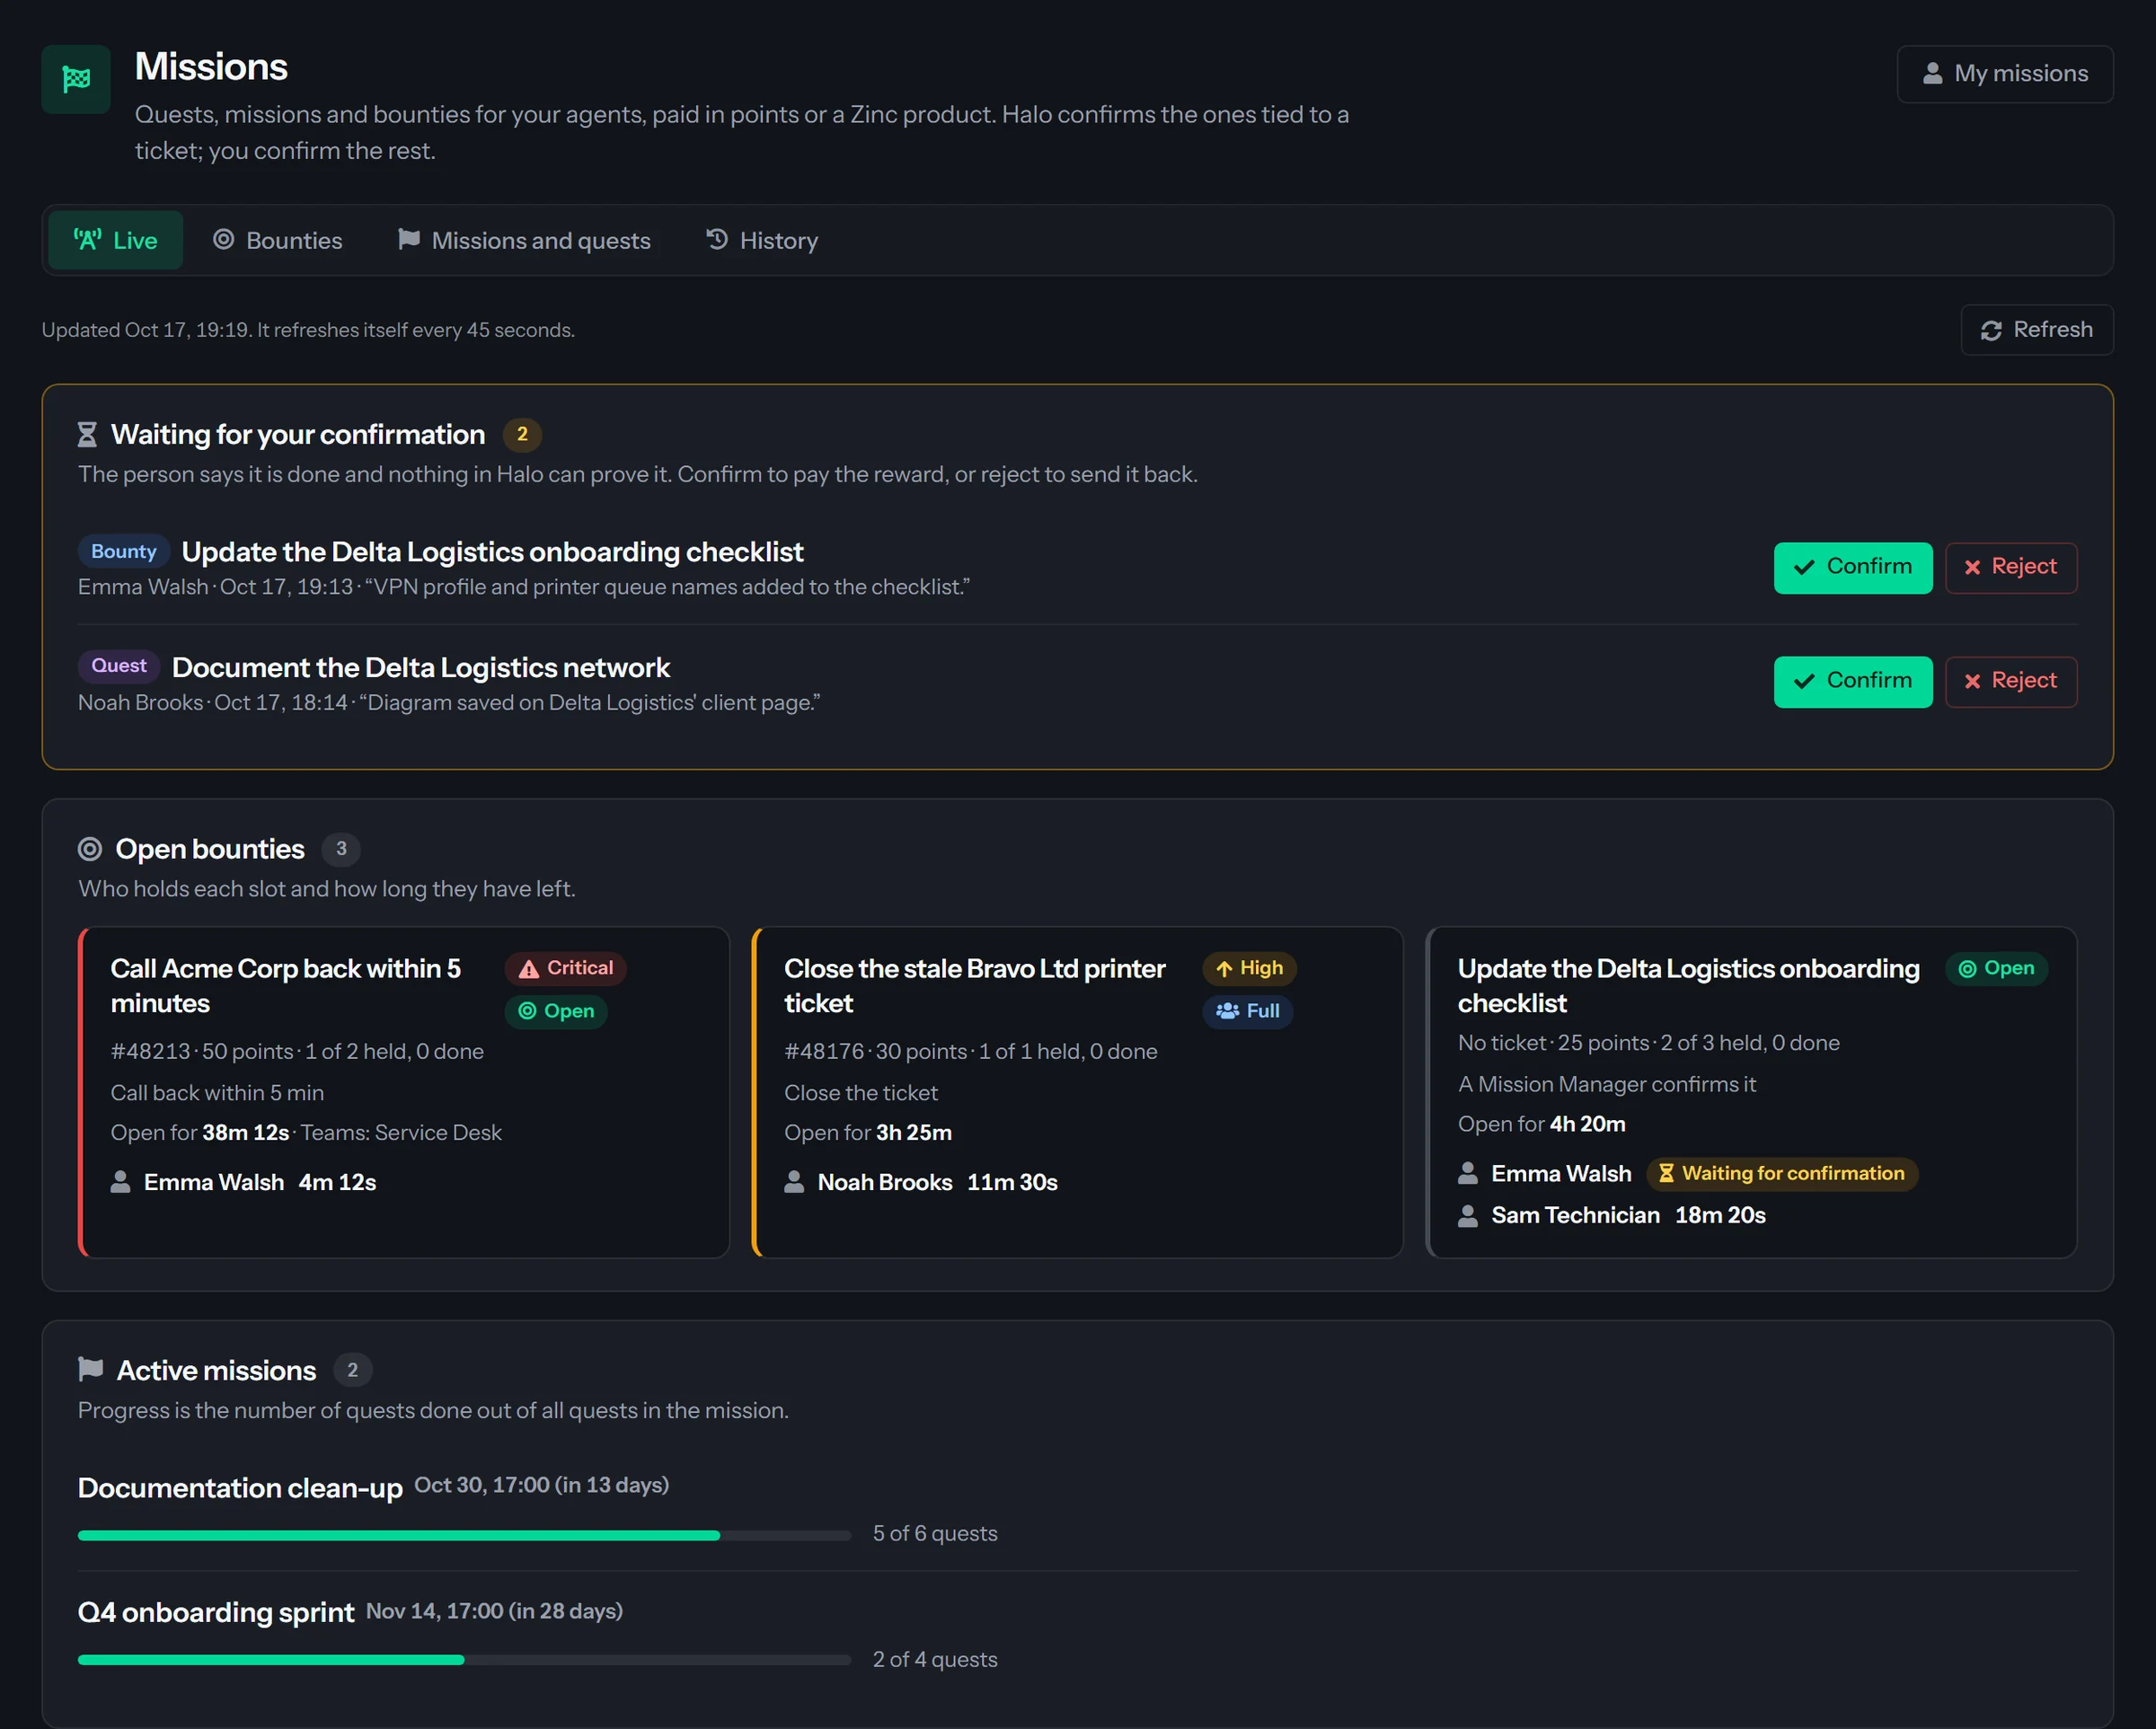Click the Open bounties count badge 3
The height and width of the screenshot is (1729, 2156).
point(341,849)
